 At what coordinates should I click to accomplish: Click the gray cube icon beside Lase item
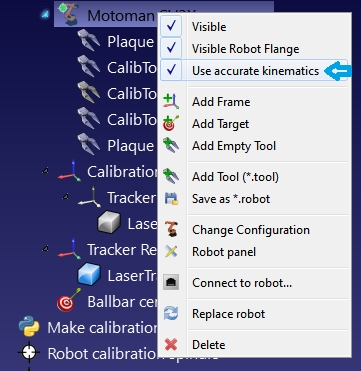point(109,223)
